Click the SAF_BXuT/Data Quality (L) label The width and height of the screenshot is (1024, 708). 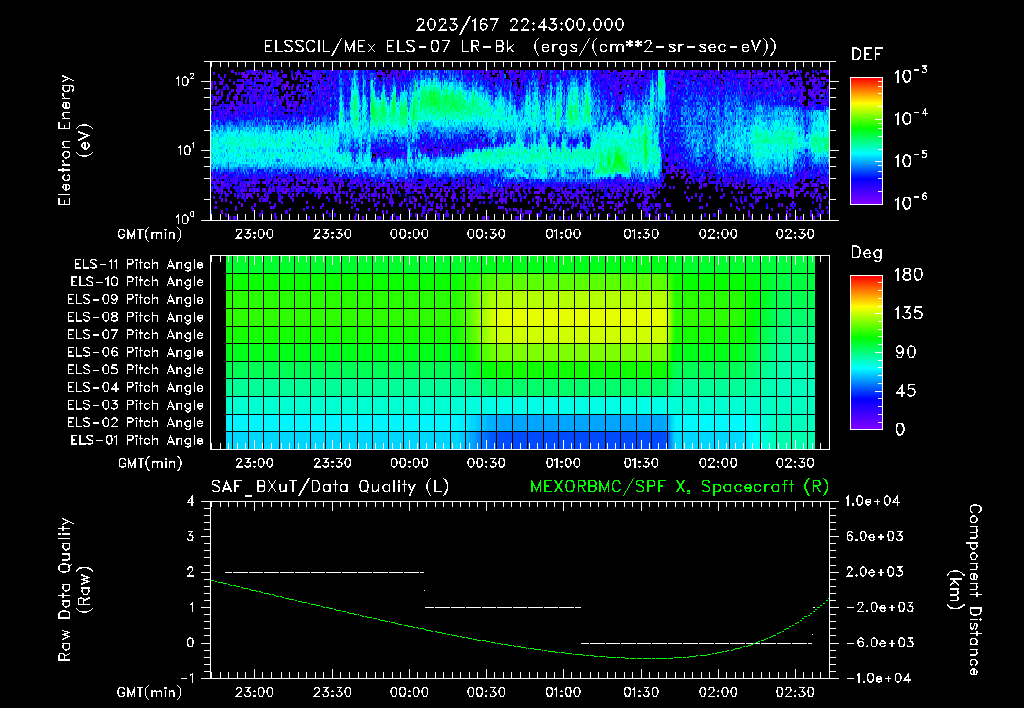330,487
